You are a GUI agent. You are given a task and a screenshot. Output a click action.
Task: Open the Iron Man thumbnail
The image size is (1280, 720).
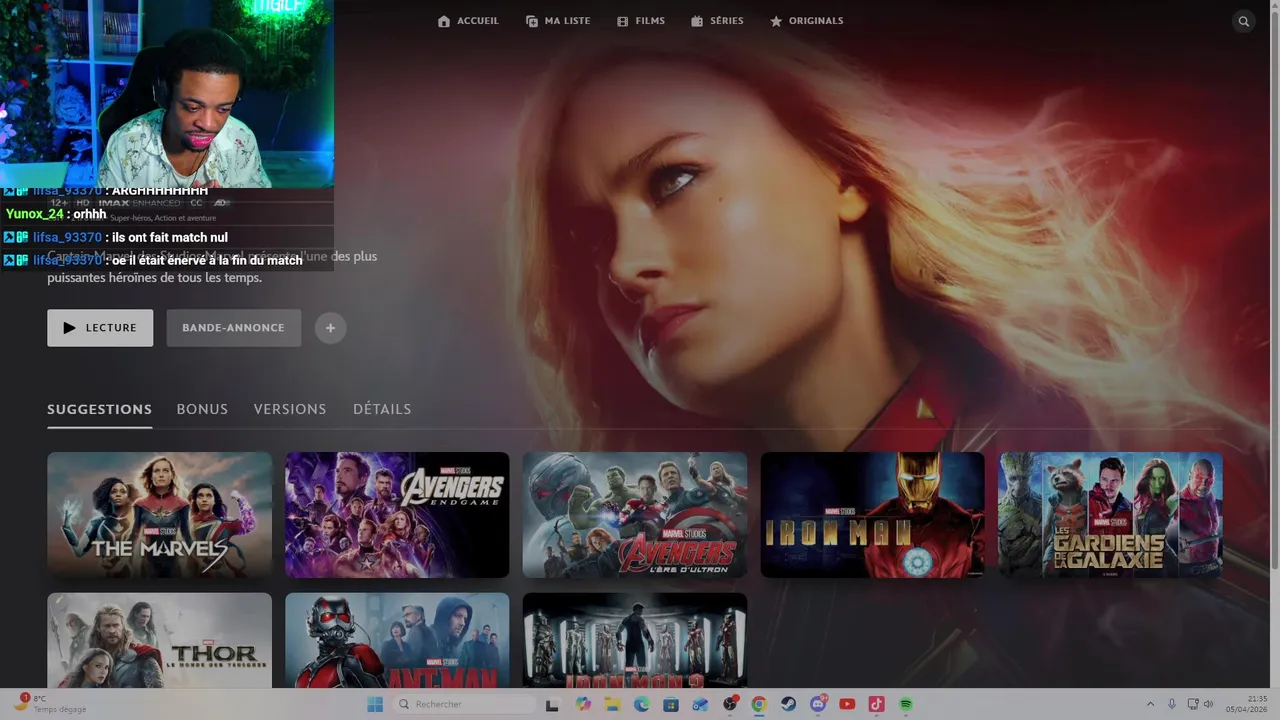(x=873, y=515)
